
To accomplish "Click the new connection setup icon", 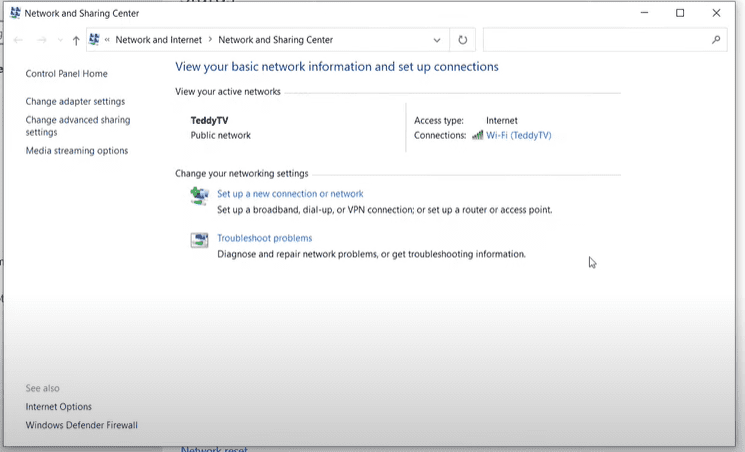I will click(199, 196).
